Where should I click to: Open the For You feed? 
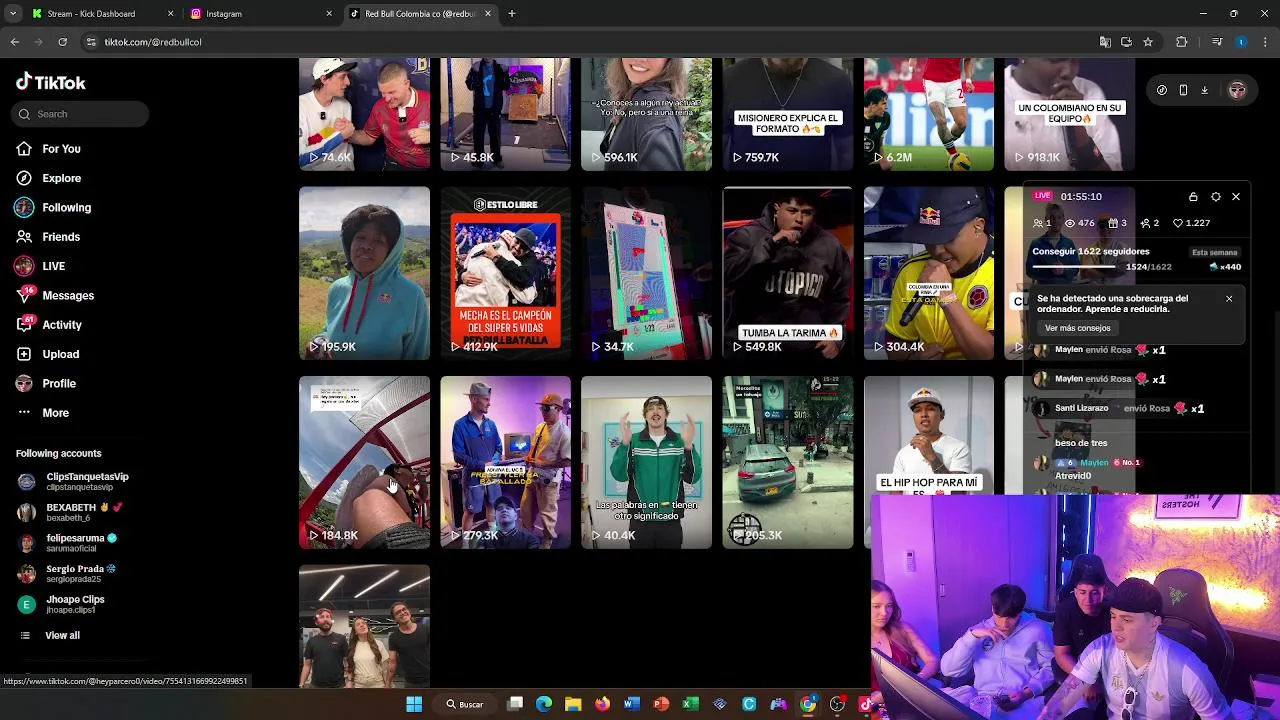48,149
